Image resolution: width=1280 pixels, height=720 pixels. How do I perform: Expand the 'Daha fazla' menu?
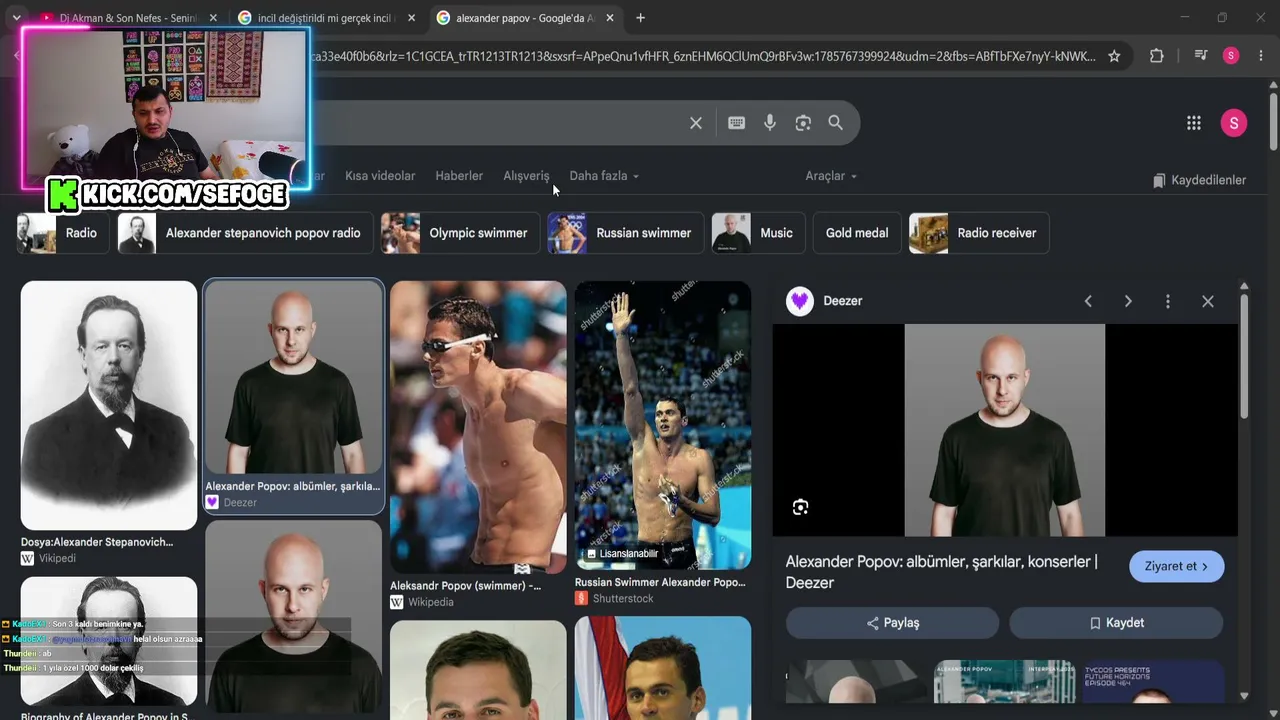tap(604, 176)
